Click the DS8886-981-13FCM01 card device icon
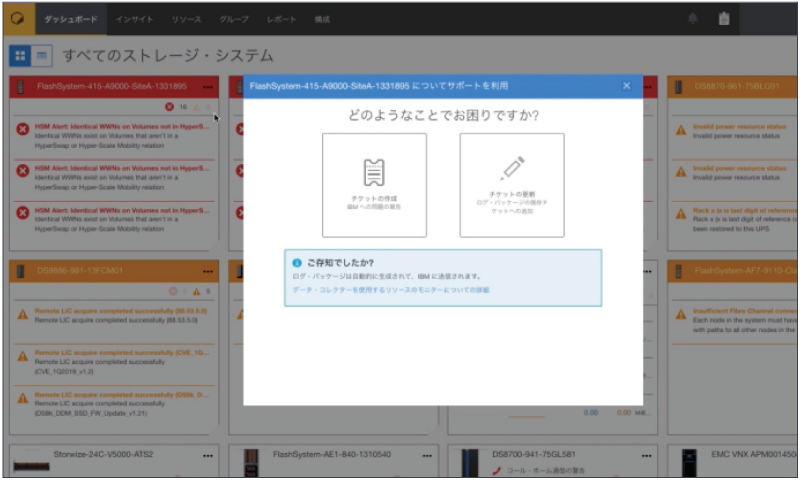Viewport: 800px width, 480px height. coord(21,271)
